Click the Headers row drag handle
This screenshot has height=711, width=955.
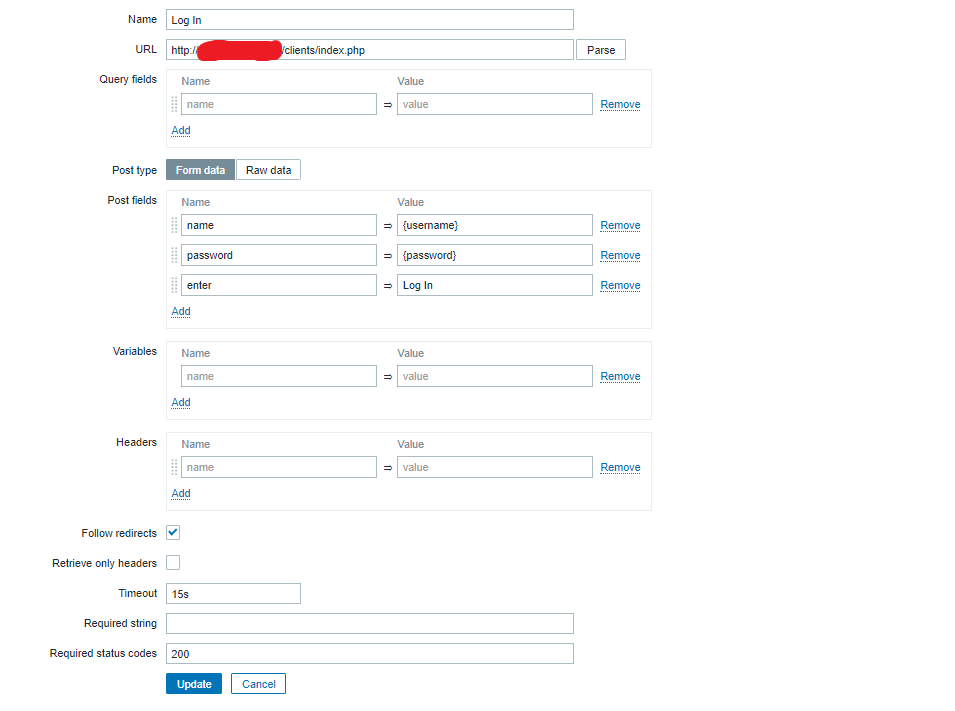[x=174, y=467]
